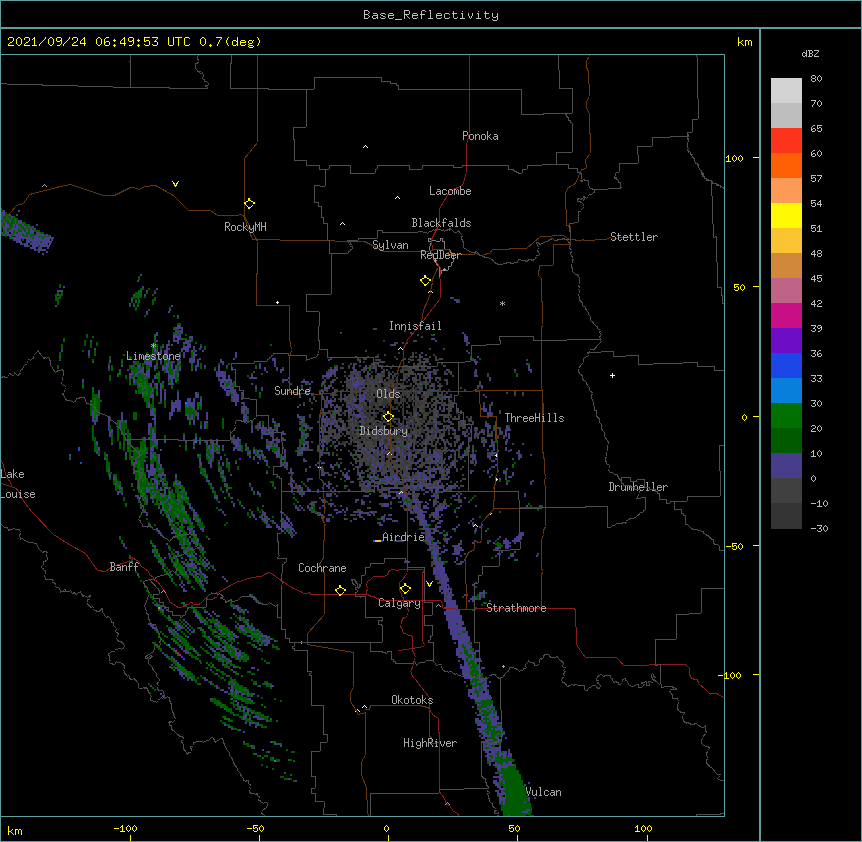Image resolution: width=862 pixels, height=842 pixels.
Task: Pick the purple 36-39 dBZ legend swatch
Action: (x=786, y=341)
